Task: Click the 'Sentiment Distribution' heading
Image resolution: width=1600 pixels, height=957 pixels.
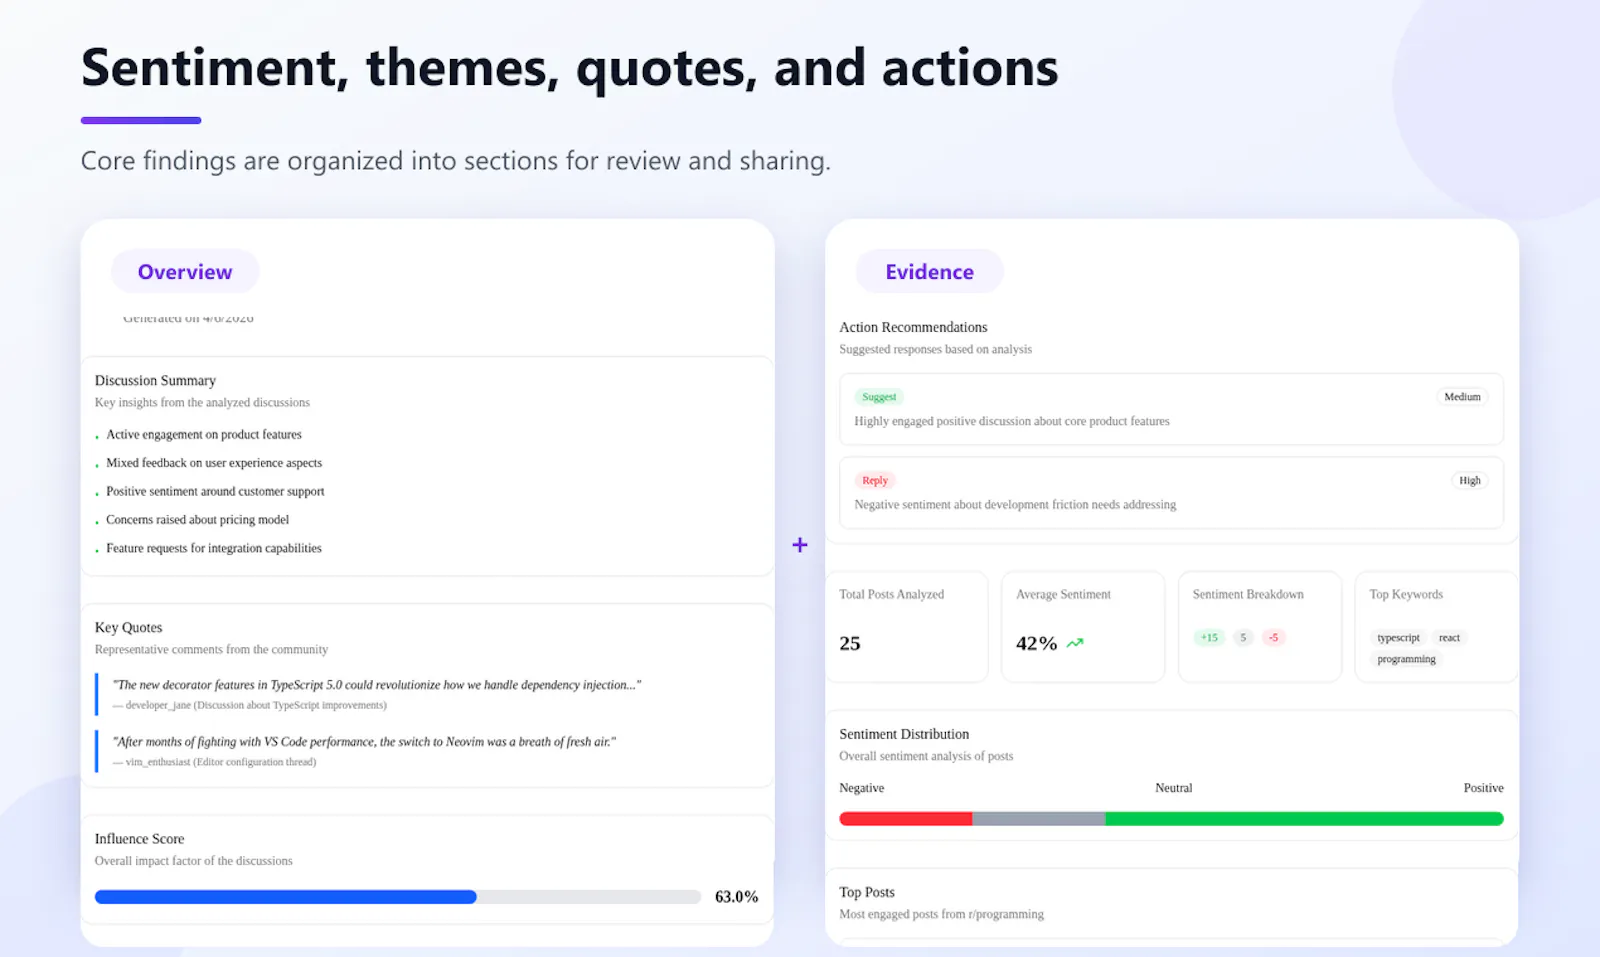Action: pos(904,734)
